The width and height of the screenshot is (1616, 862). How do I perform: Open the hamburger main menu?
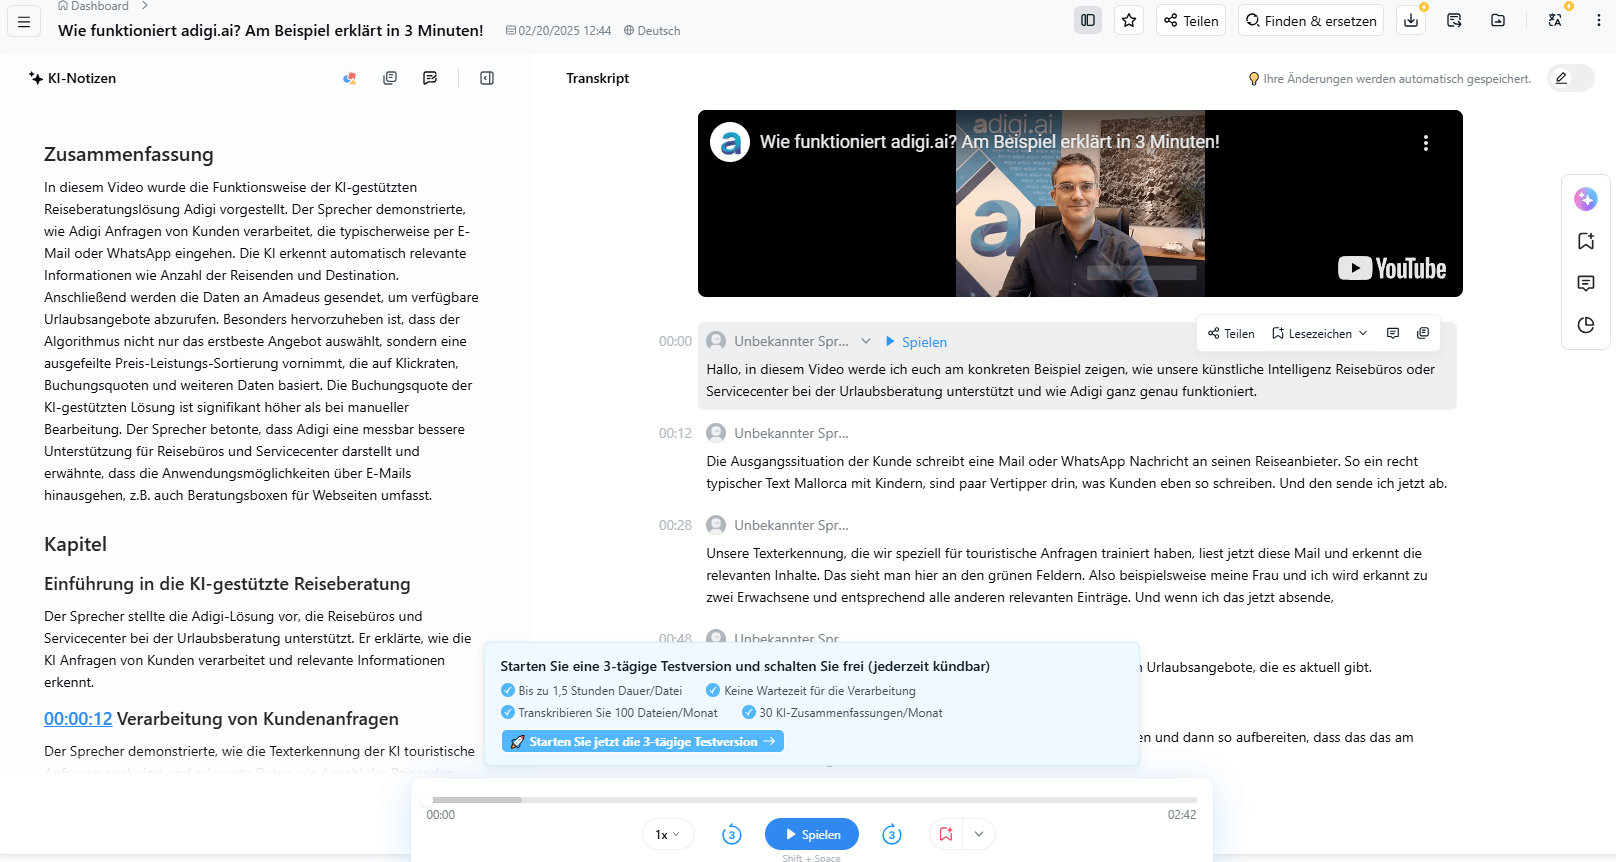[x=24, y=21]
